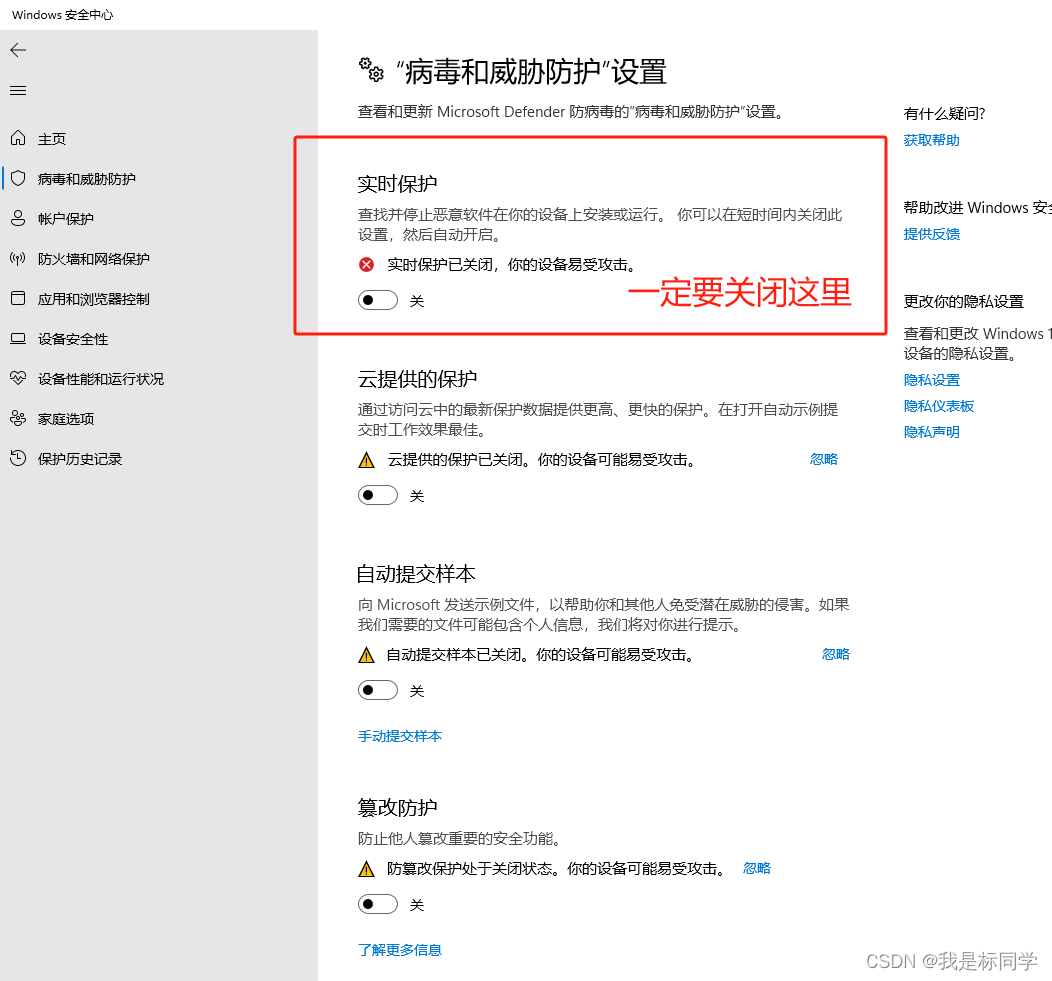Click the Firewall & network protection icon
This screenshot has height=981, width=1052.
pos(18,259)
